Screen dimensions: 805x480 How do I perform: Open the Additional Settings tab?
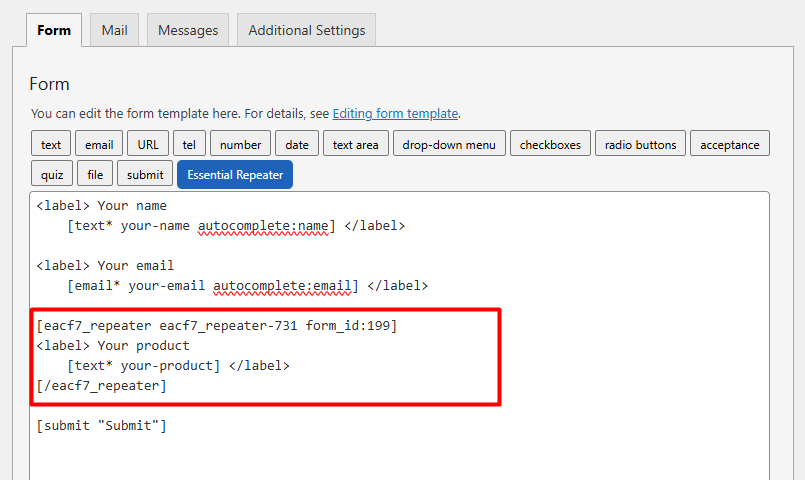point(306,30)
